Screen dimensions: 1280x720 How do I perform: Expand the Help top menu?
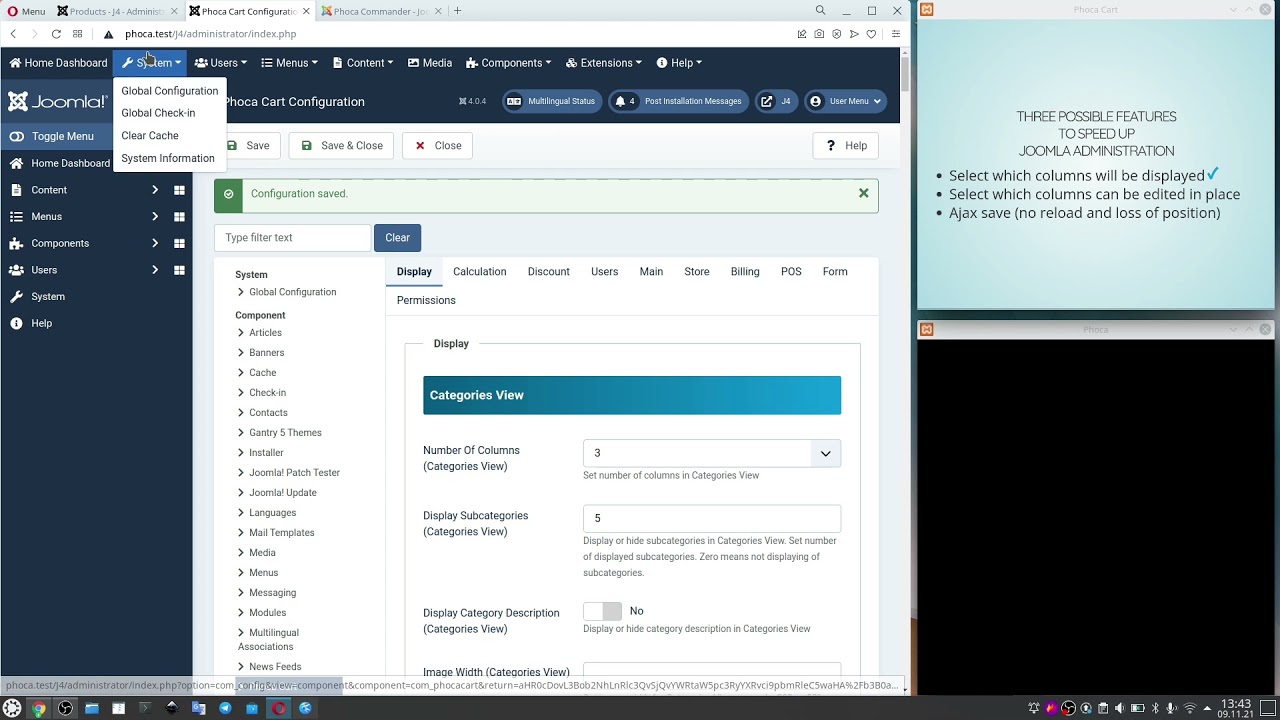tap(679, 63)
